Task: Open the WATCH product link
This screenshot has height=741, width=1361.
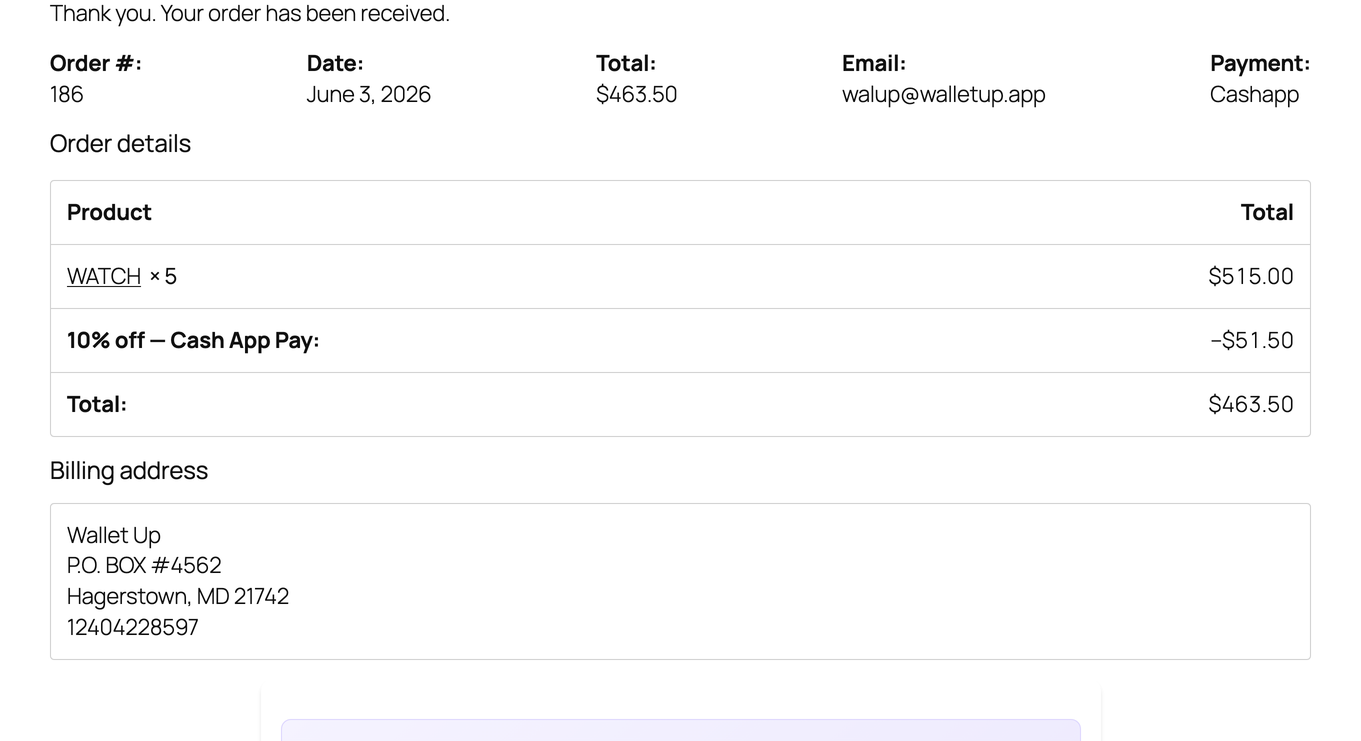Action: coord(104,276)
